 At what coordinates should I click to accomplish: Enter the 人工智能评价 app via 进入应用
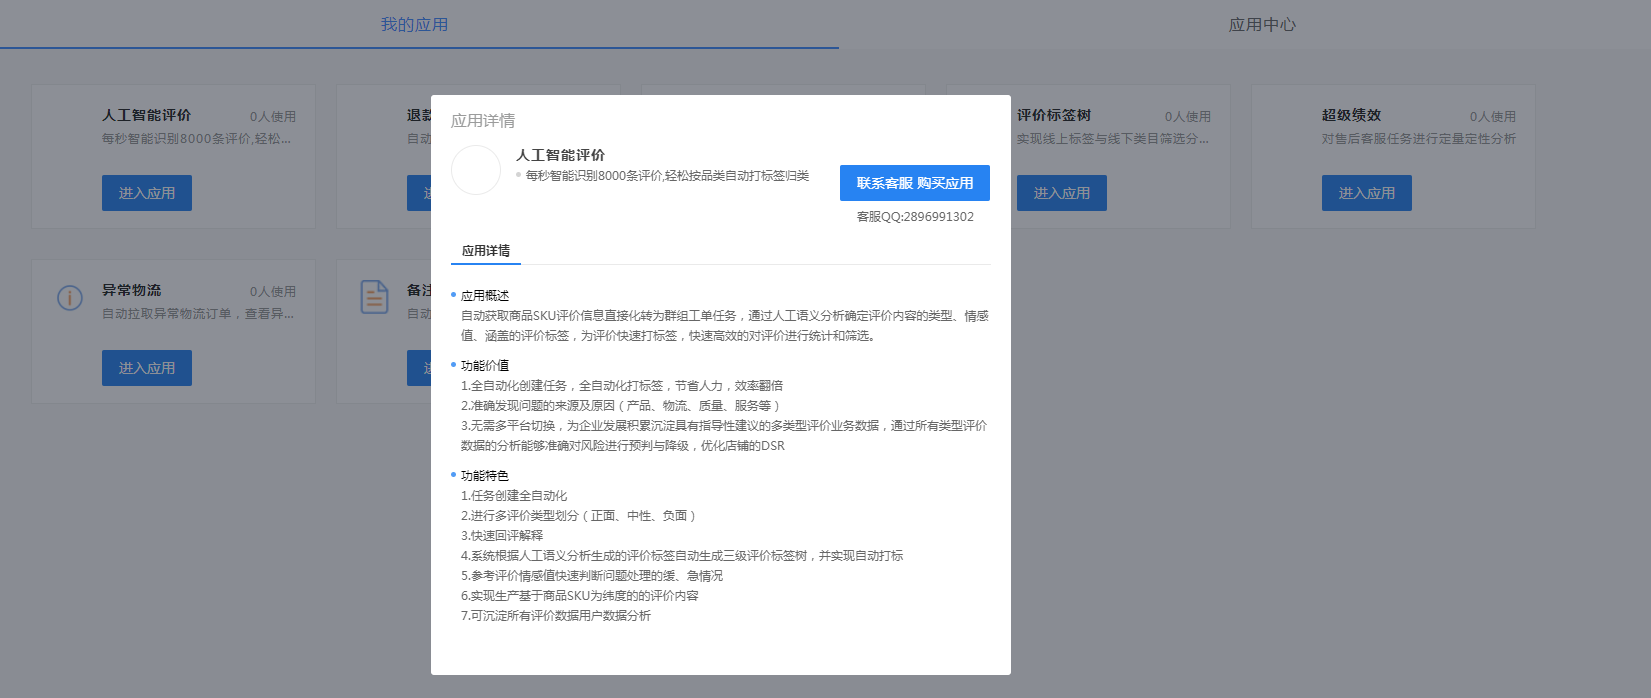click(x=147, y=193)
